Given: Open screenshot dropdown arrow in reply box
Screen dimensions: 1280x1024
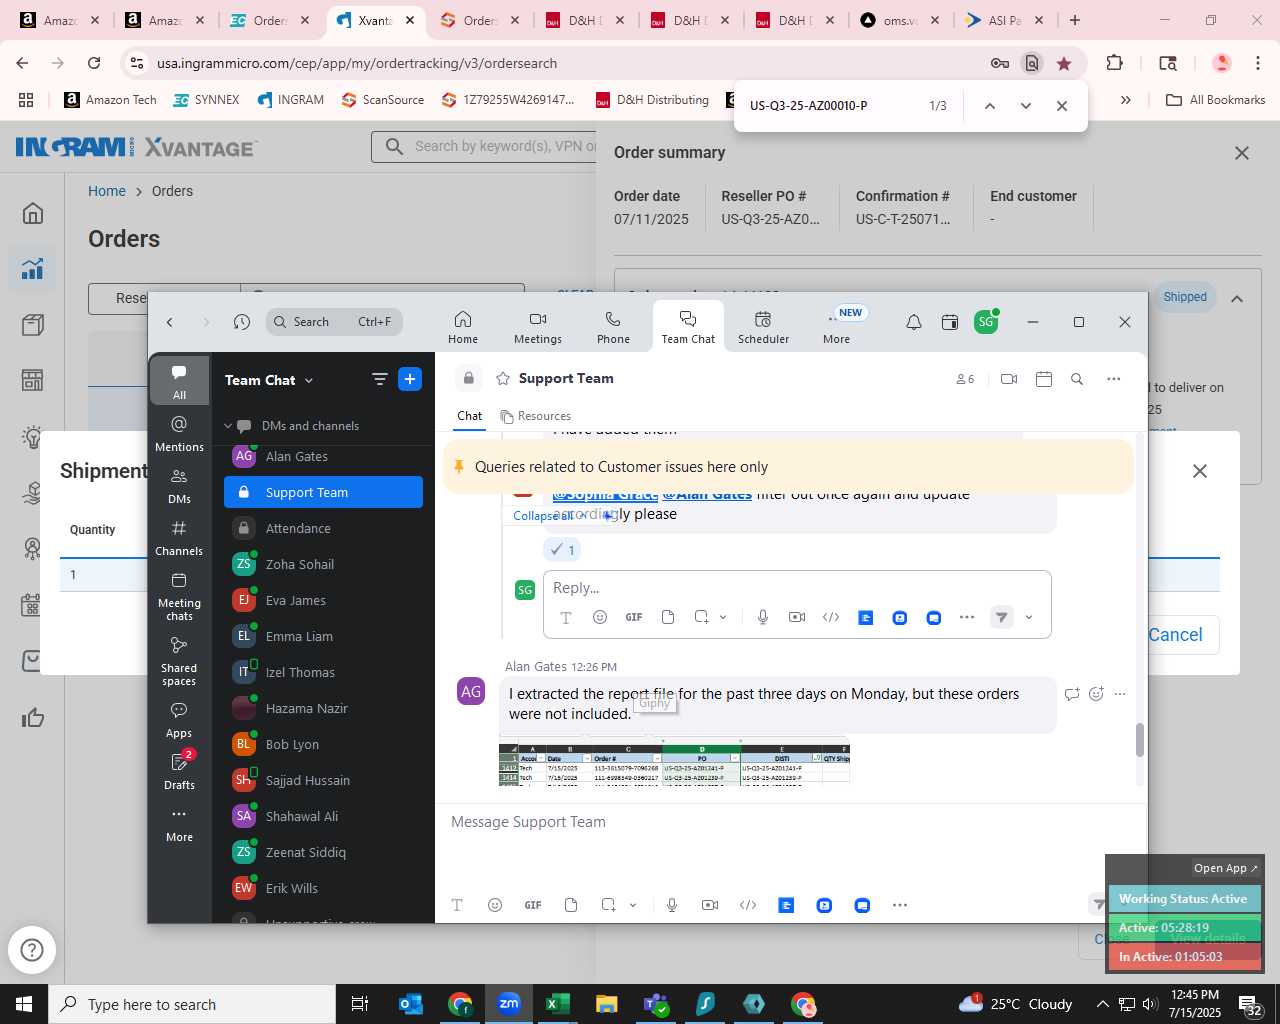Looking at the screenshot, I should click(x=723, y=617).
